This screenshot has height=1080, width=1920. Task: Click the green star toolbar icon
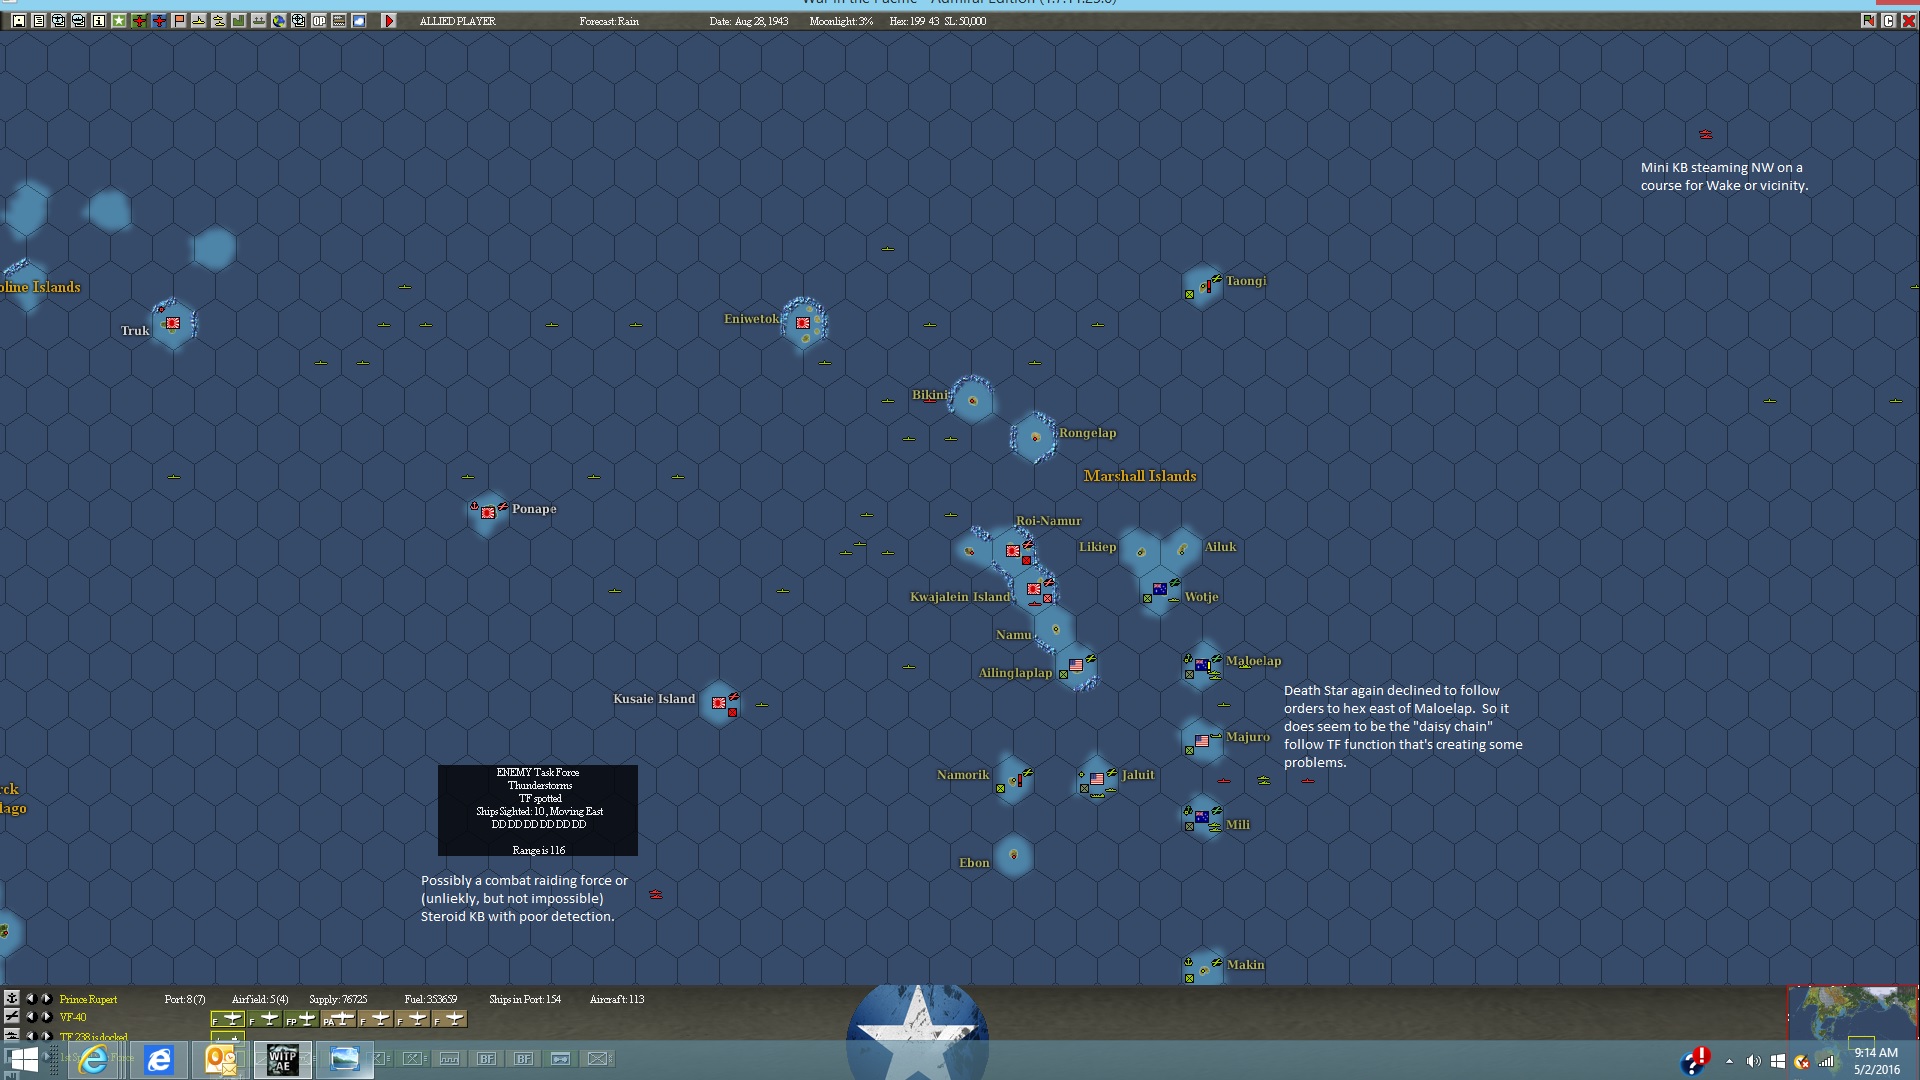pos(119,21)
